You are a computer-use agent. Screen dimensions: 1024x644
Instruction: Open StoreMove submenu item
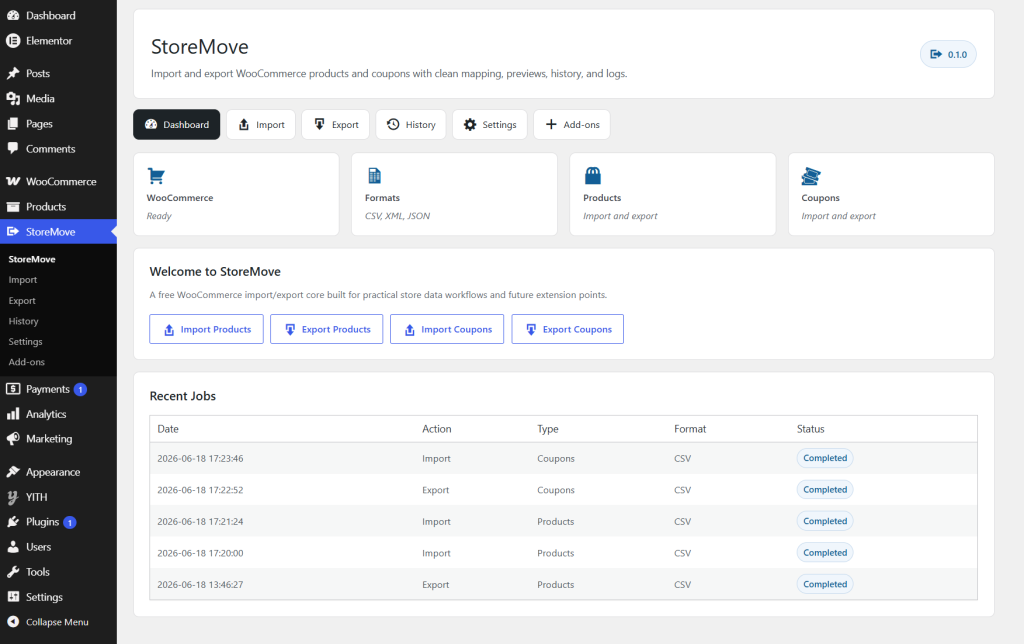32,259
